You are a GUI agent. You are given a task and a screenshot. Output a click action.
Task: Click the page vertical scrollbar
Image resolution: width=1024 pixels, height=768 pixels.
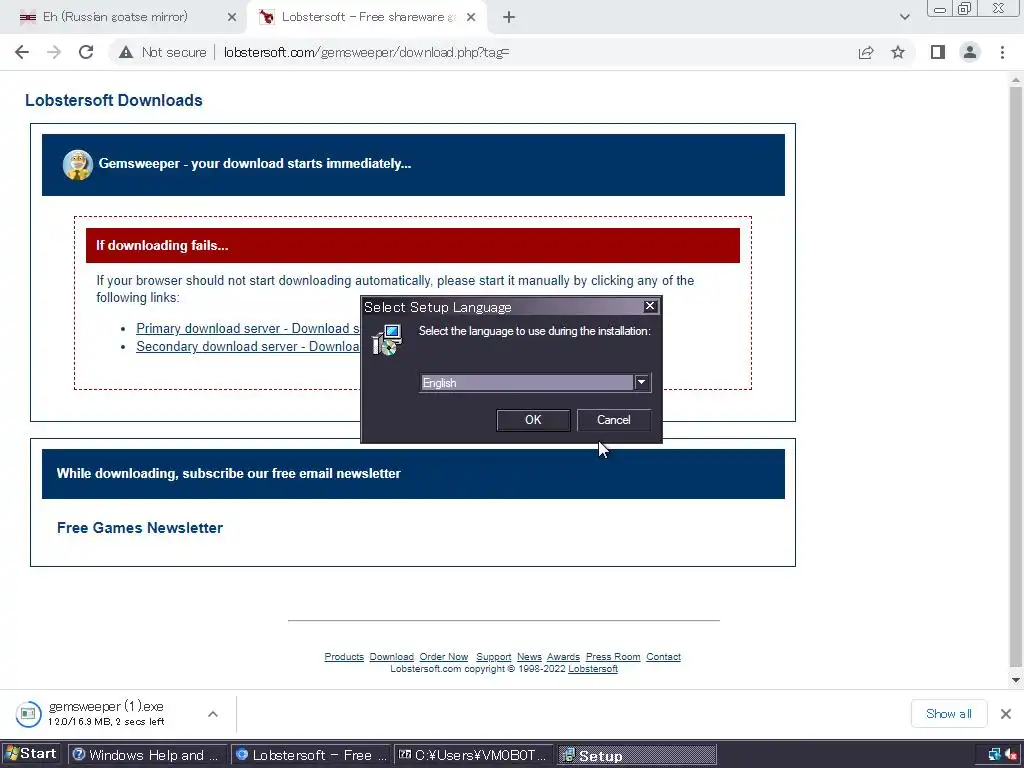[x=1016, y=376]
